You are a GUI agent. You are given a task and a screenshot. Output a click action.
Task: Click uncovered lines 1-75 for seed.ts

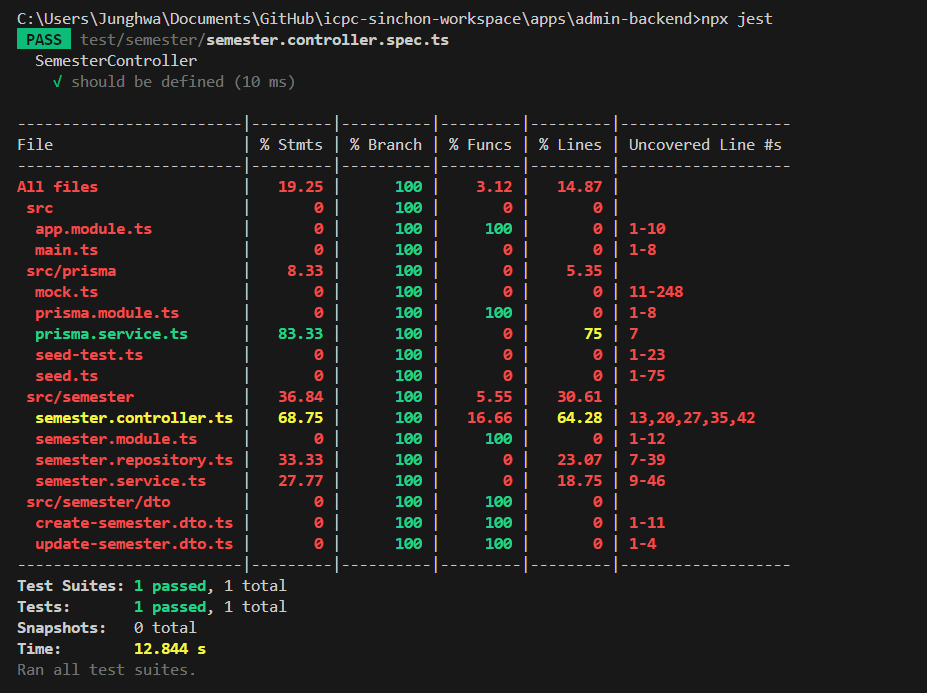(x=647, y=376)
